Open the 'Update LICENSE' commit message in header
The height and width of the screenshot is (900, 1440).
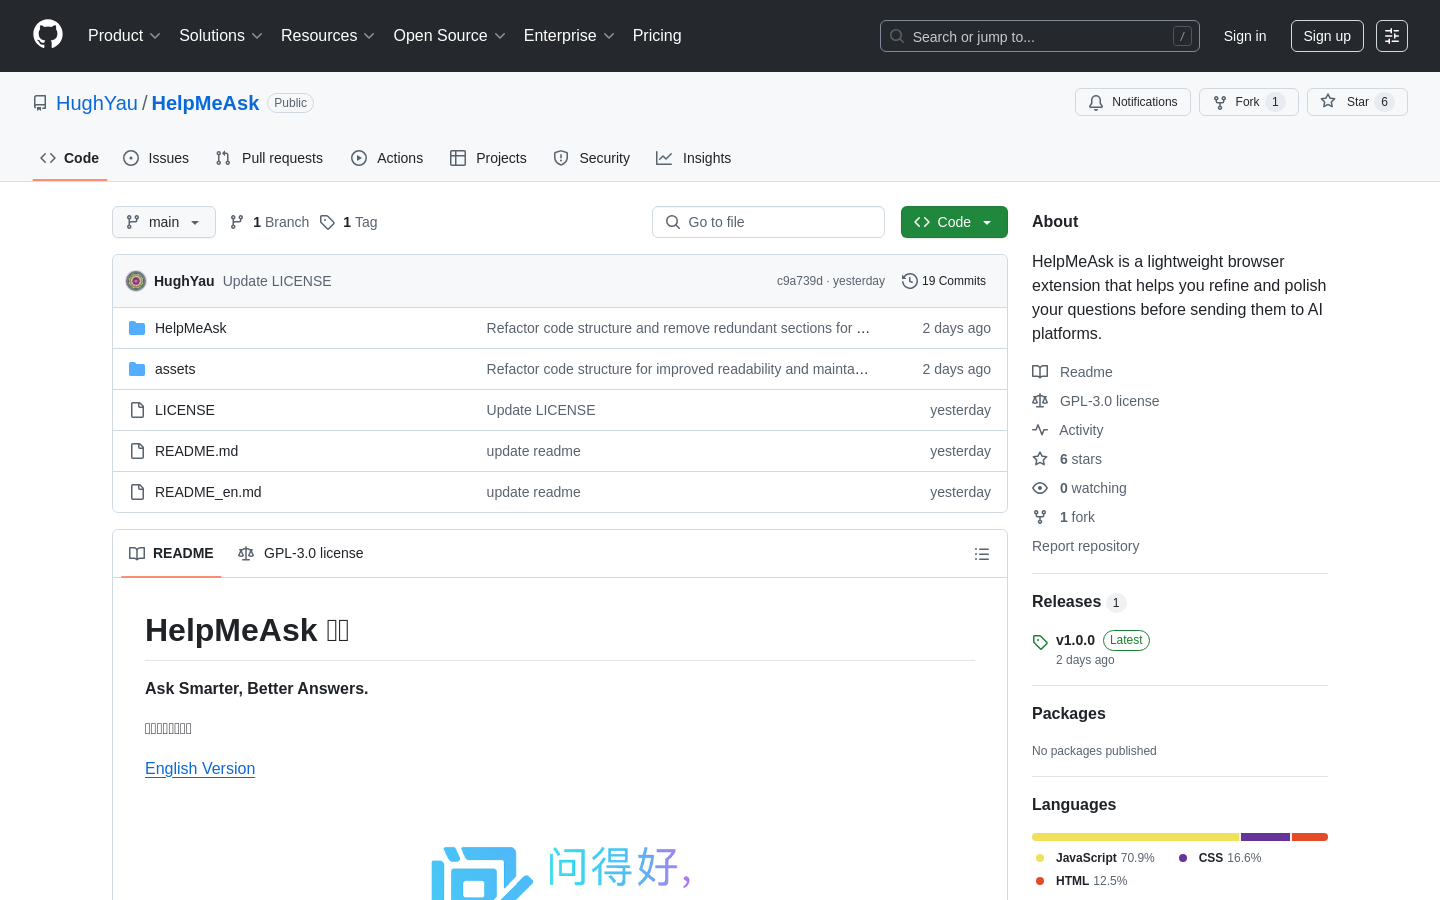pyautogui.click(x=277, y=281)
